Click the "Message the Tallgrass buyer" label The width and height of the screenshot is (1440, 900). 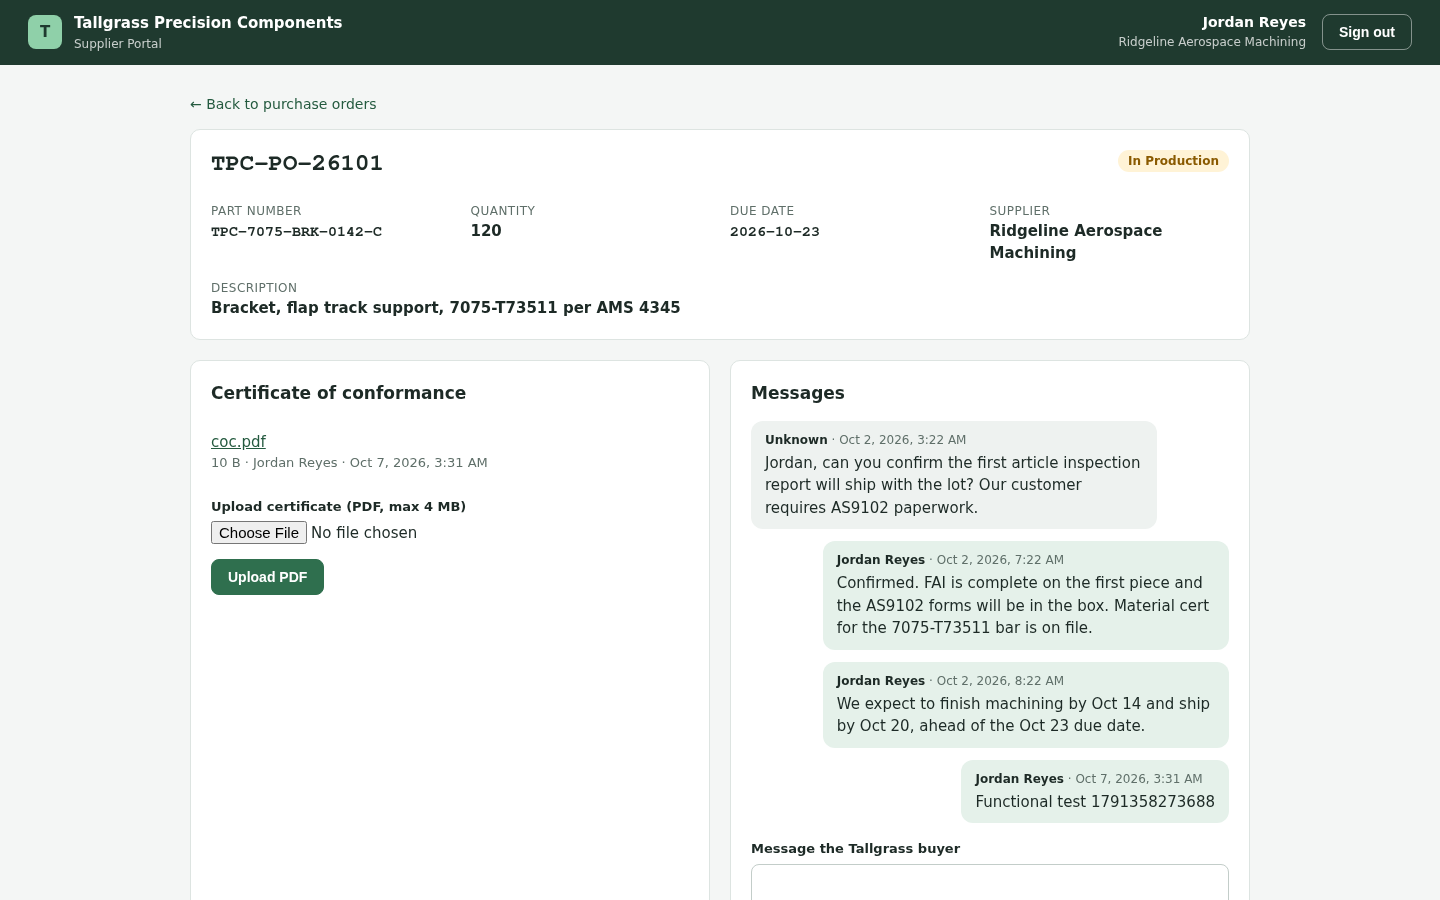pos(855,849)
